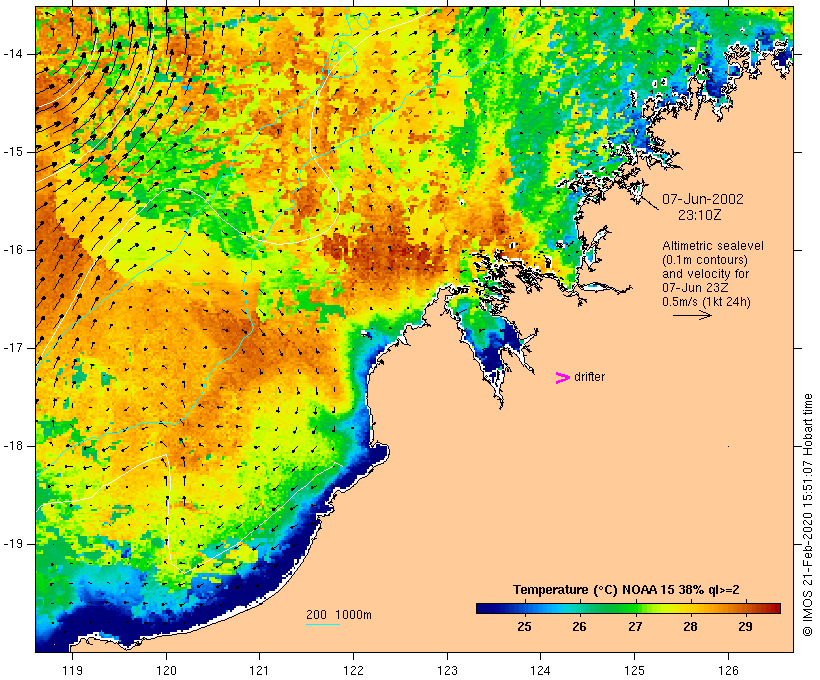
Task: Click the Temperature NOAA 15 colorbar title
Action: click(627, 590)
